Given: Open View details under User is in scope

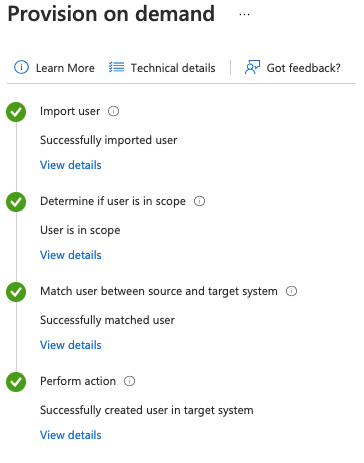Looking at the screenshot, I should [71, 255].
